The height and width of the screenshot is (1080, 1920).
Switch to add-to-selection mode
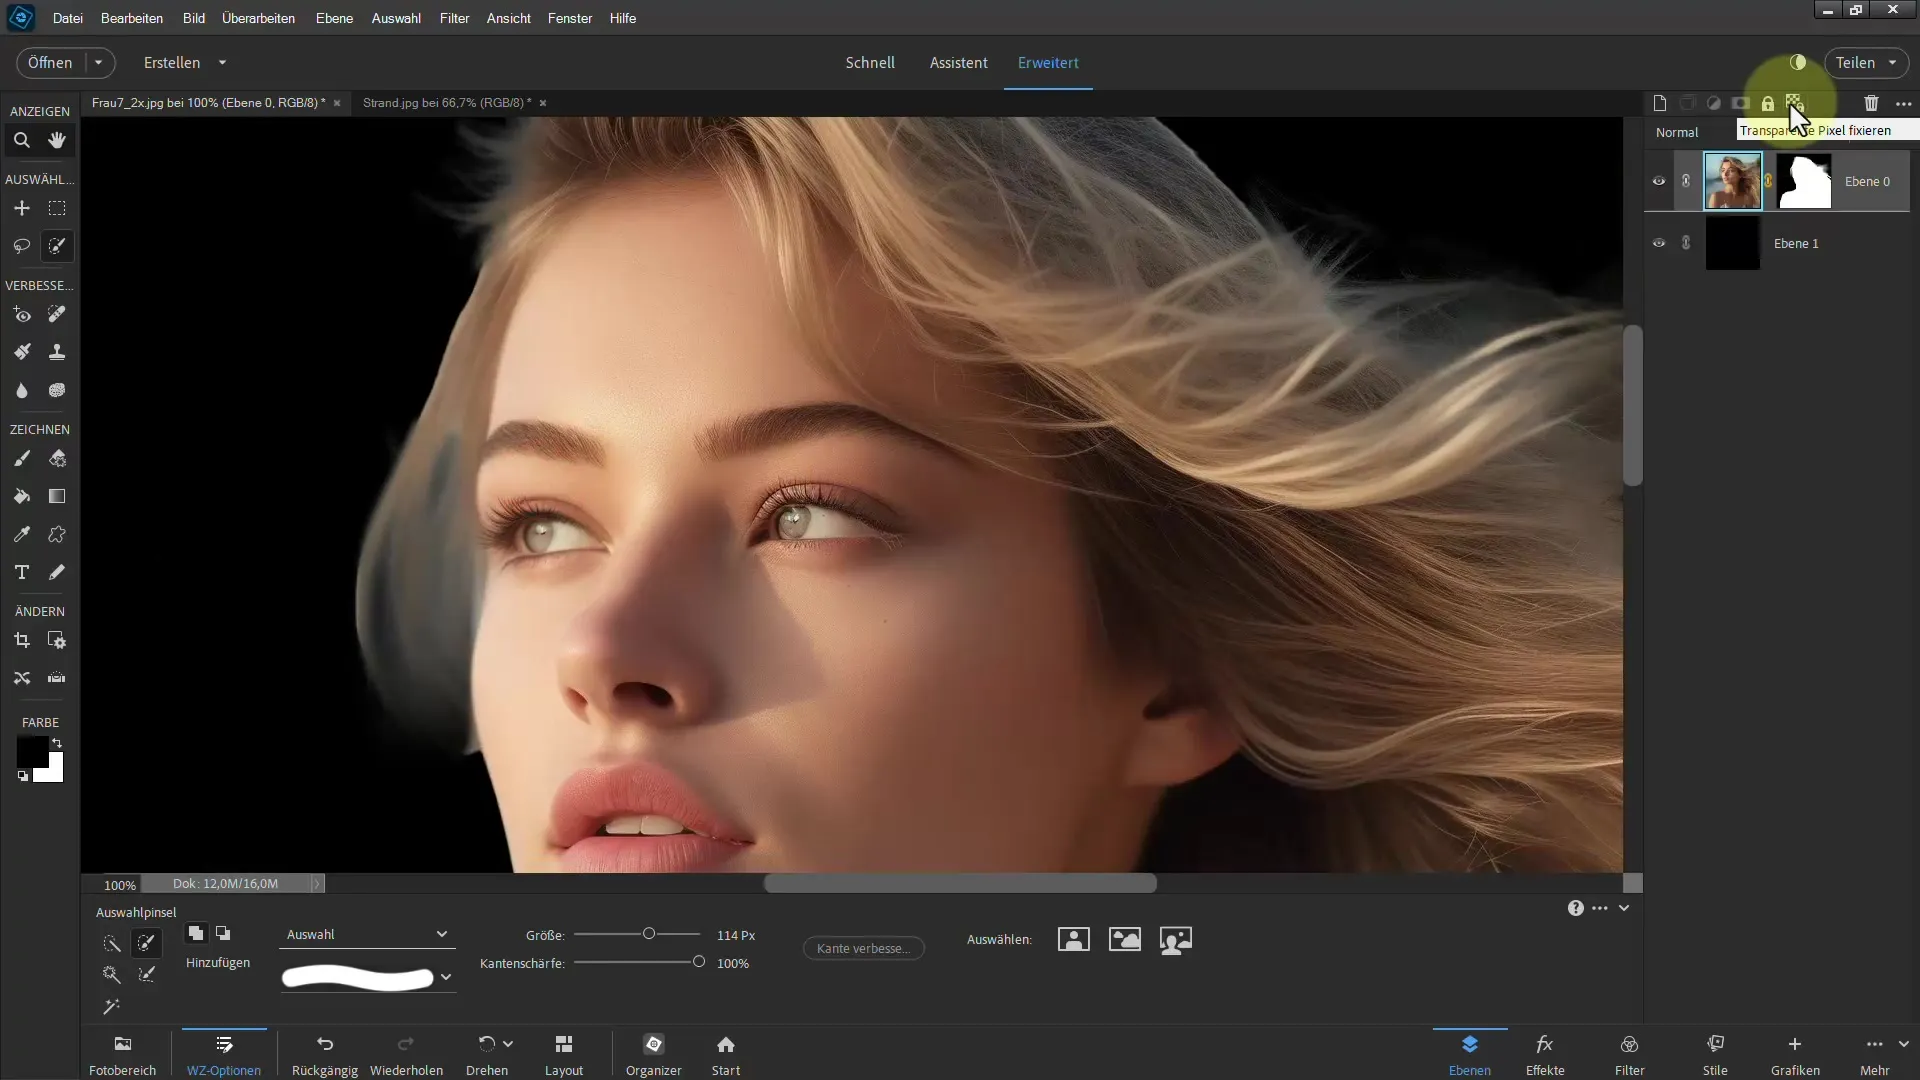coord(196,933)
